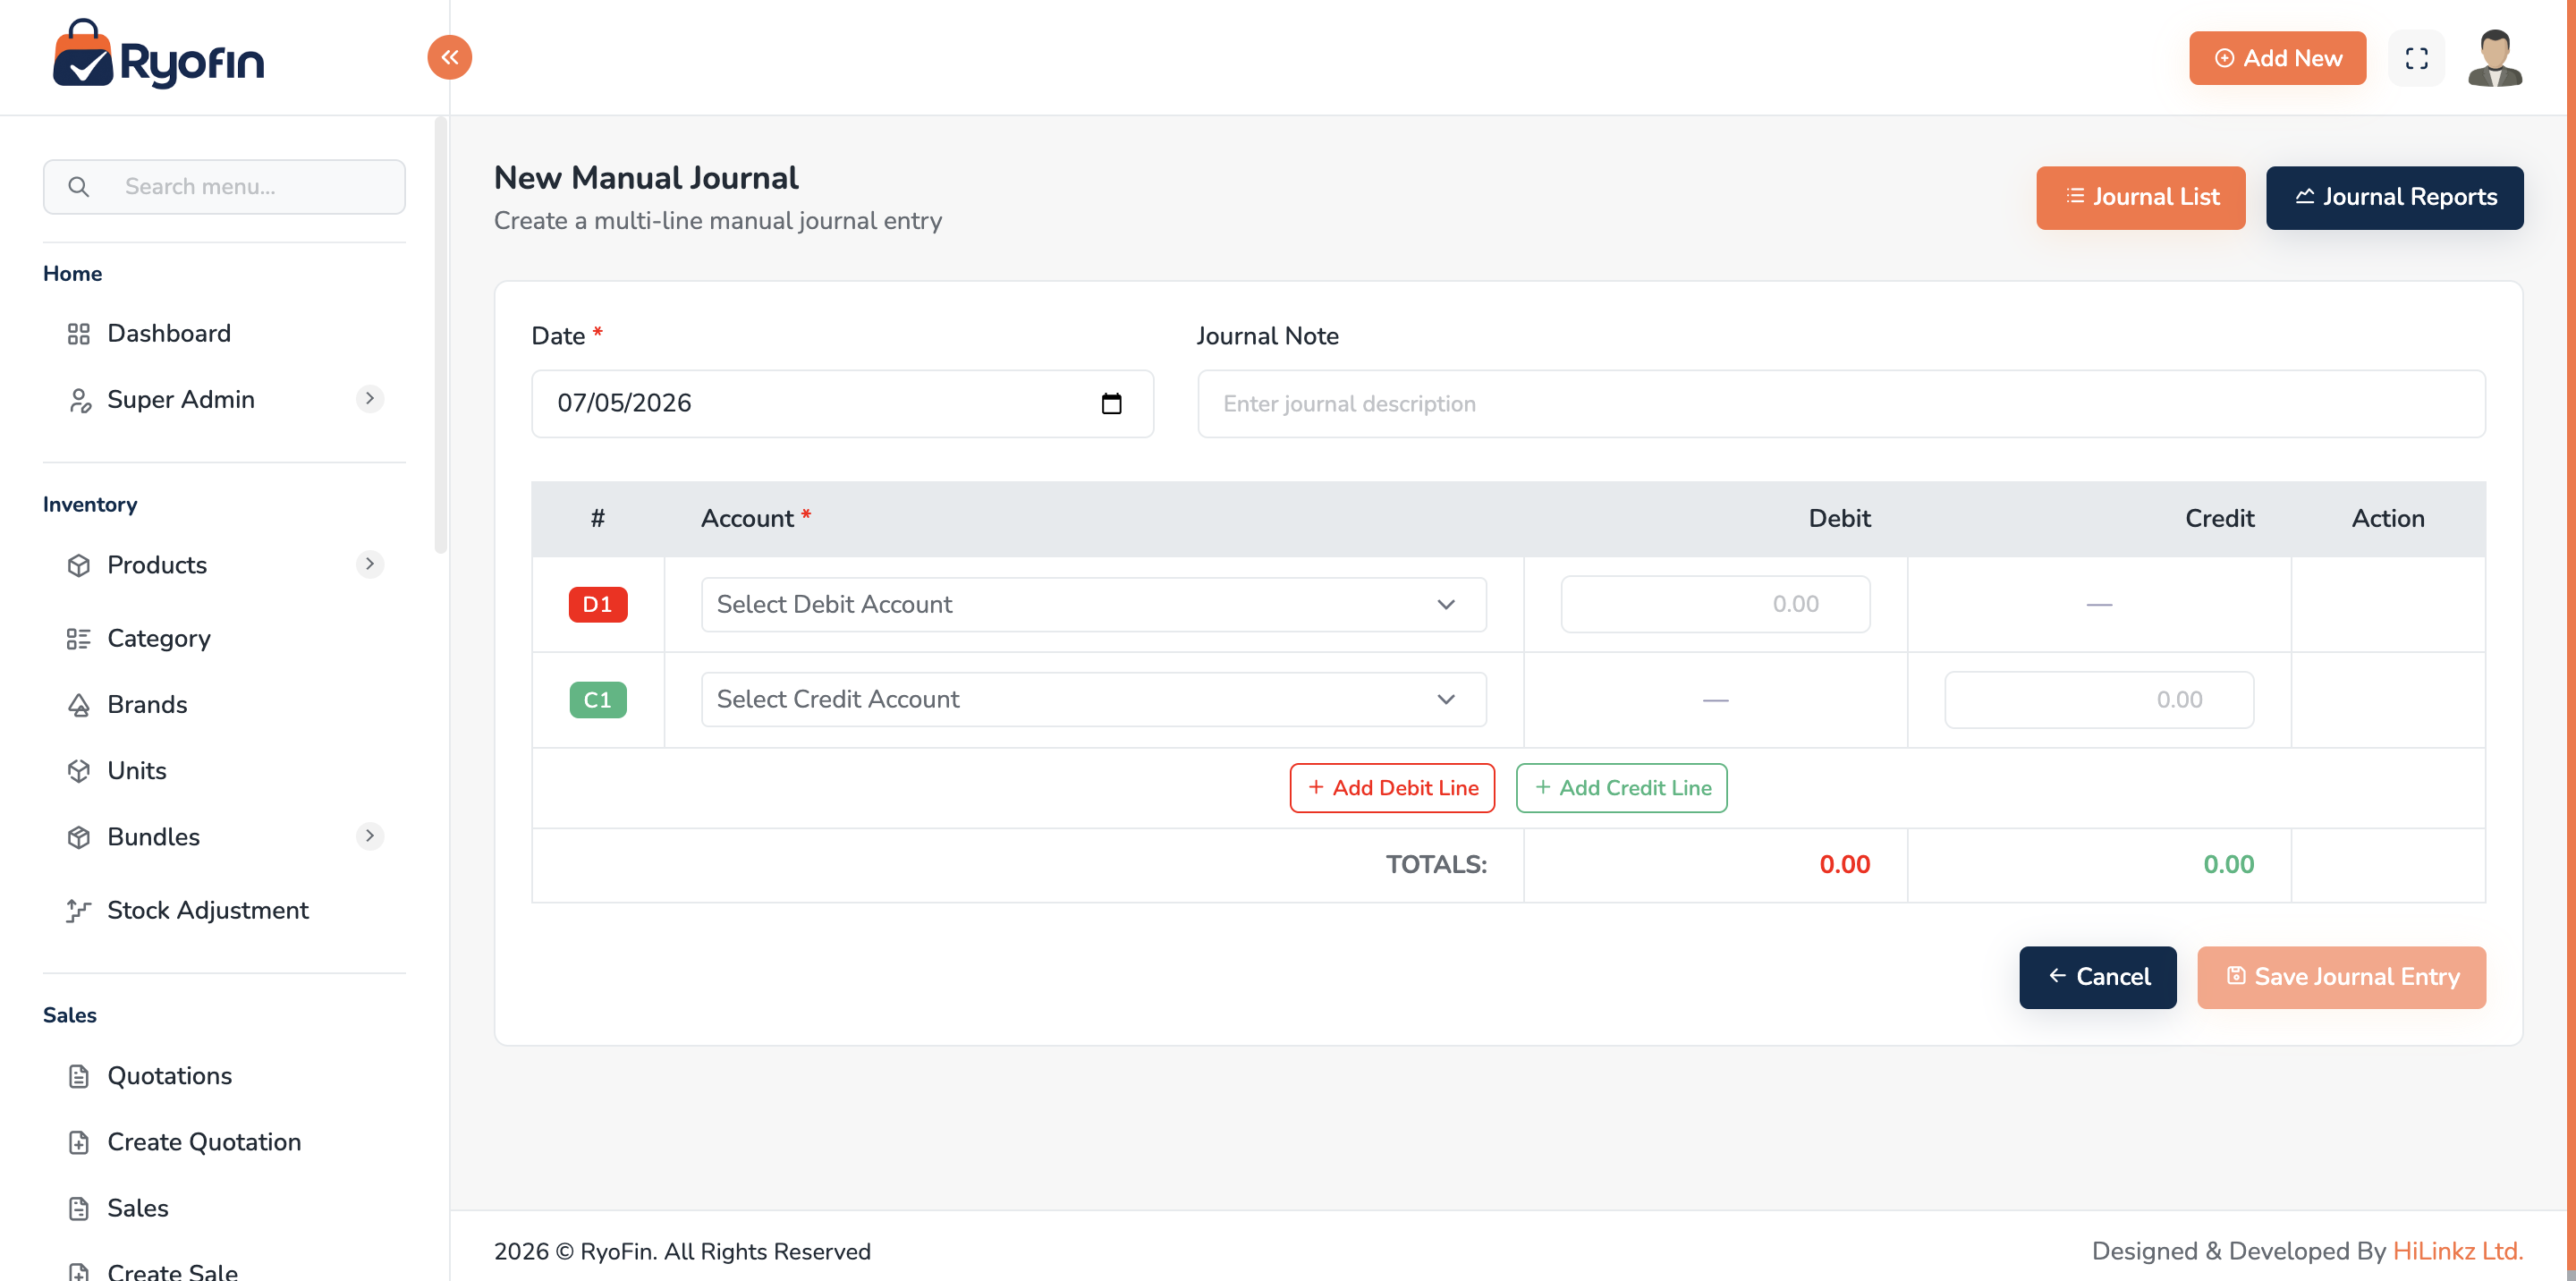The height and width of the screenshot is (1281, 2576).
Task: Open Quotations in the Sales menu
Action: coord(169,1076)
